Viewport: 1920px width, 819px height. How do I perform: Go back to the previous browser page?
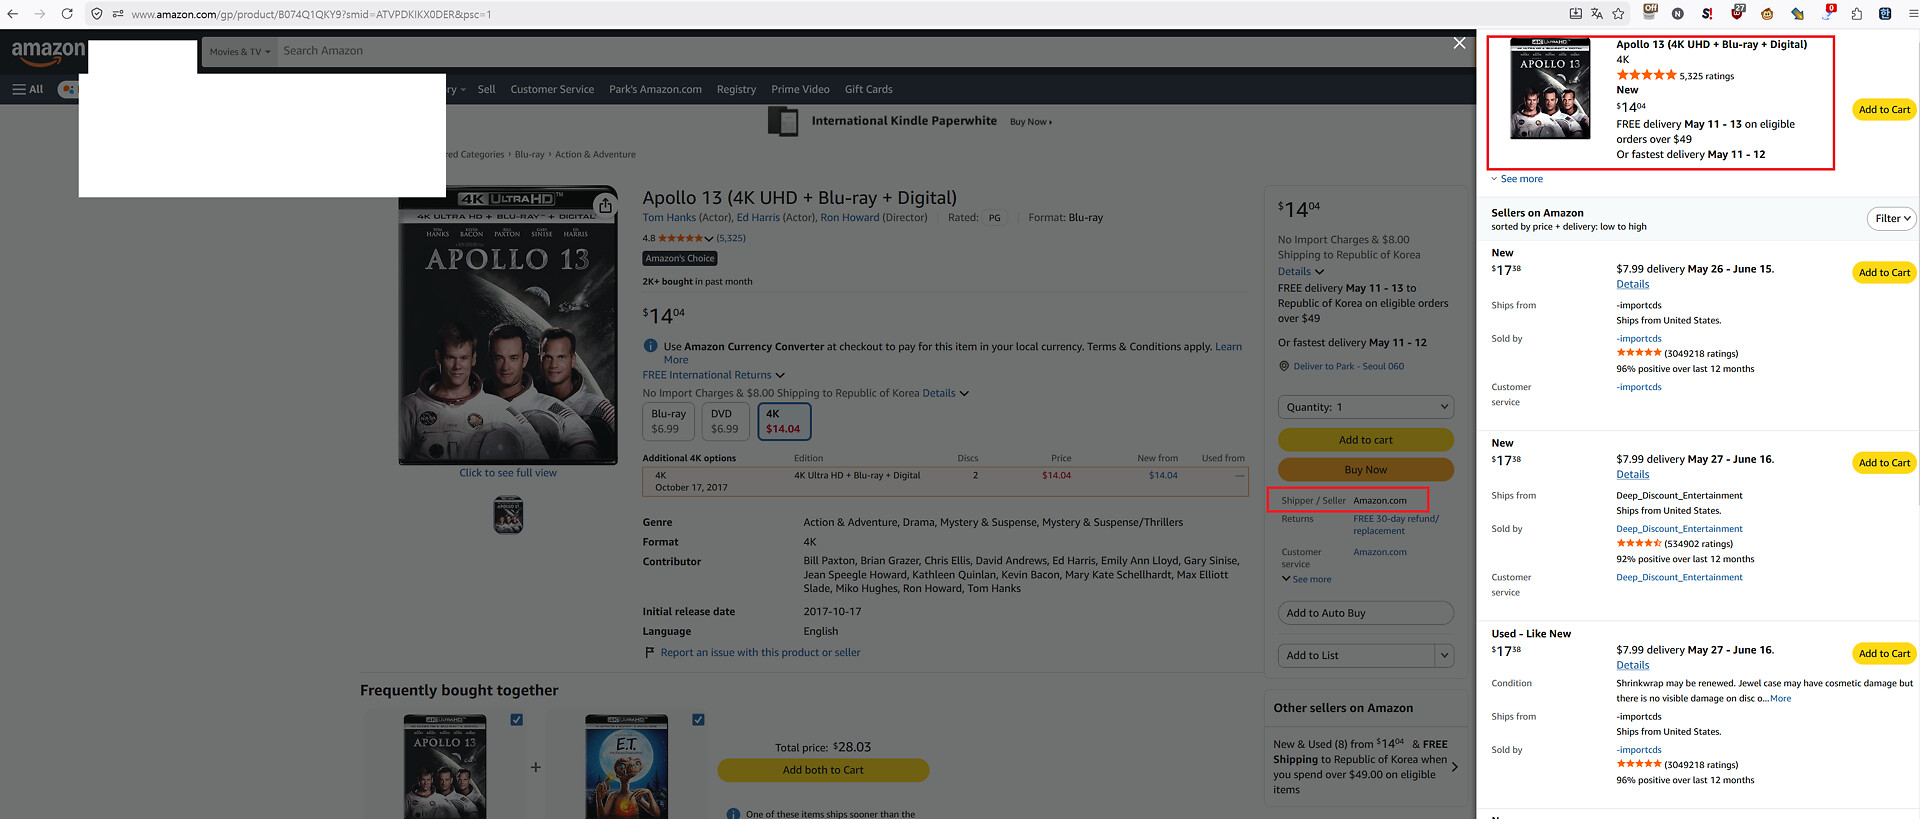pyautogui.click(x=12, y=14)
